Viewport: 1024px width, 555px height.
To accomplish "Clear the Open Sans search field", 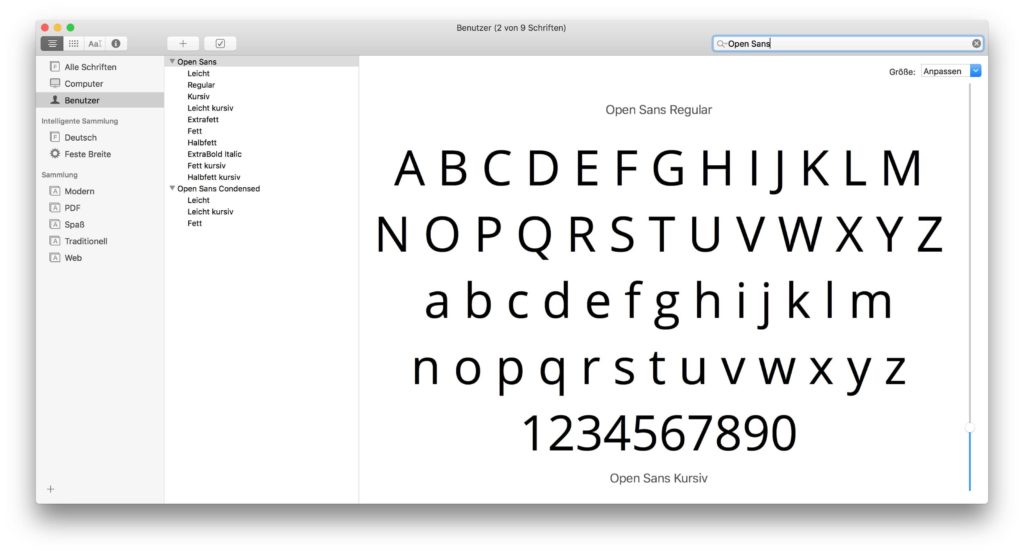I will point(976,44).
